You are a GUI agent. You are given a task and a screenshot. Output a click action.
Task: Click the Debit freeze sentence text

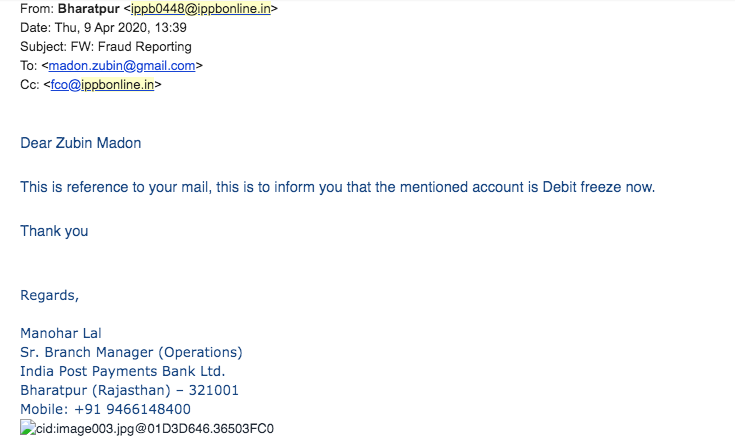338,187
